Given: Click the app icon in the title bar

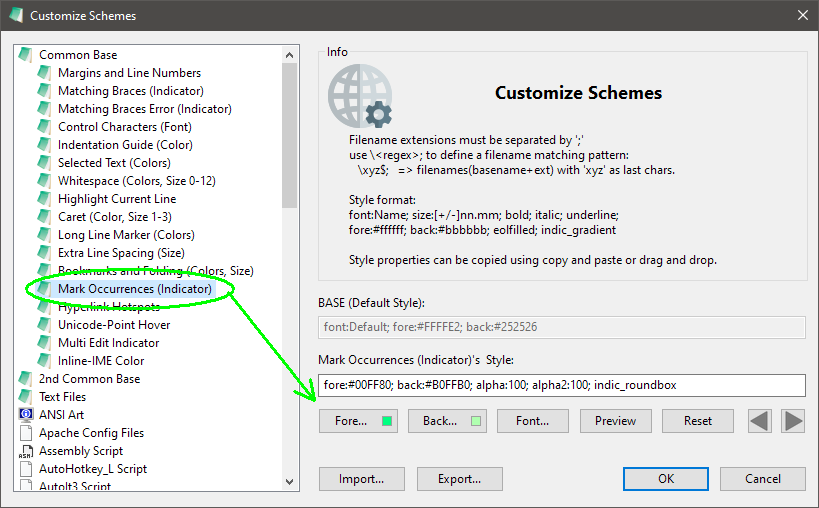Looking at the screenshot, I should (x=16, y=15).
